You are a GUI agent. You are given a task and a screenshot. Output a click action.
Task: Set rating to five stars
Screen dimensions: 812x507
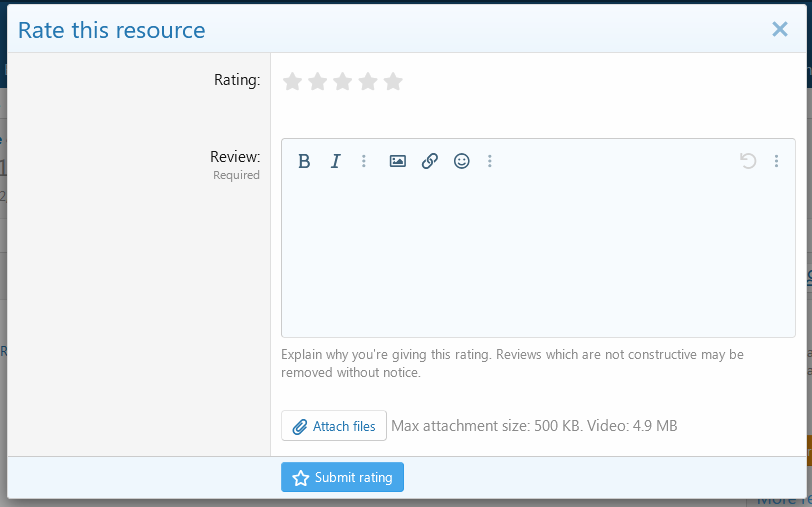pyautogui.click(x=394, y=81)
